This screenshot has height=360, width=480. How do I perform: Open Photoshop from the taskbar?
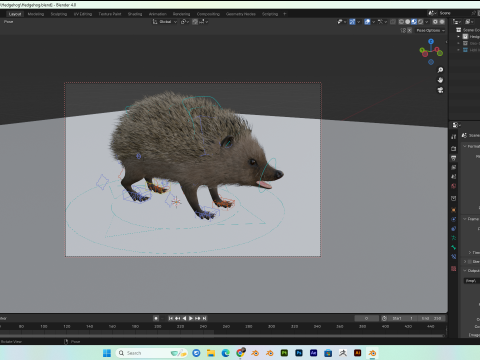point(299,353)
